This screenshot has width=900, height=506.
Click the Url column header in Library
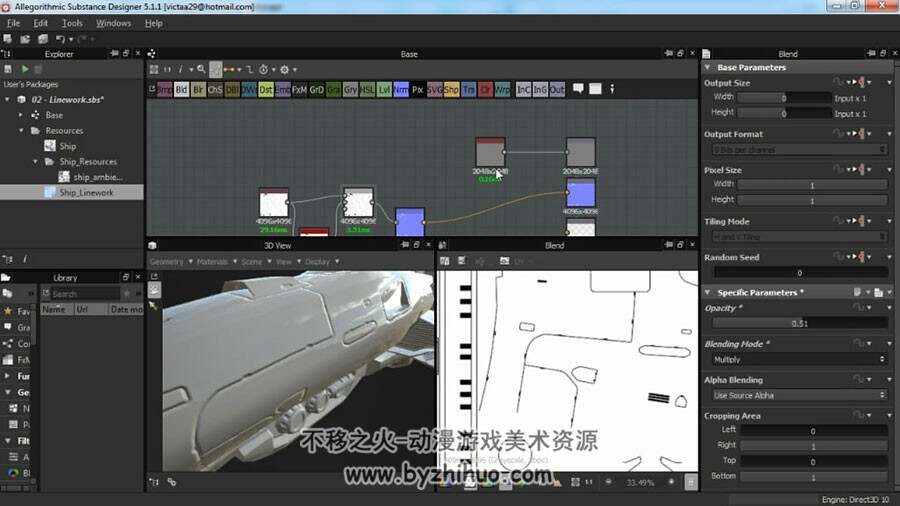(x=91, y=309)
